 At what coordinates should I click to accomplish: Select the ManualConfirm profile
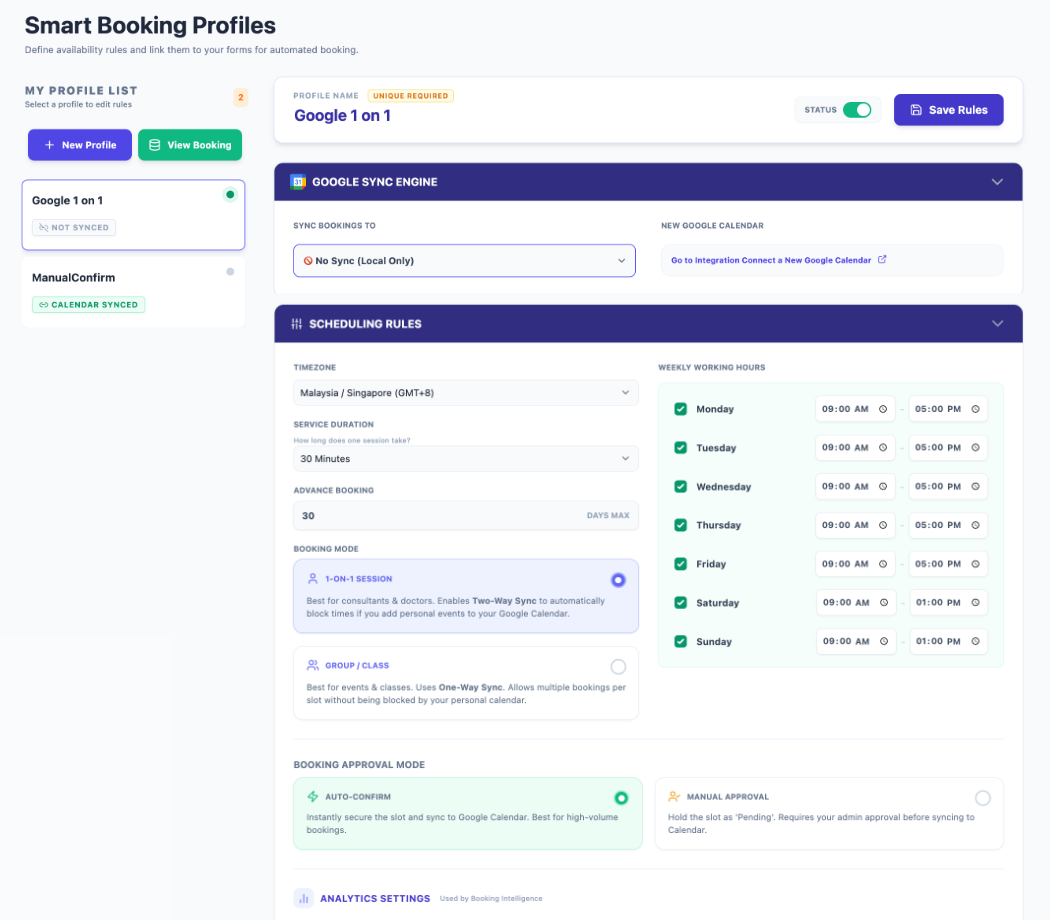coord(133,290)
